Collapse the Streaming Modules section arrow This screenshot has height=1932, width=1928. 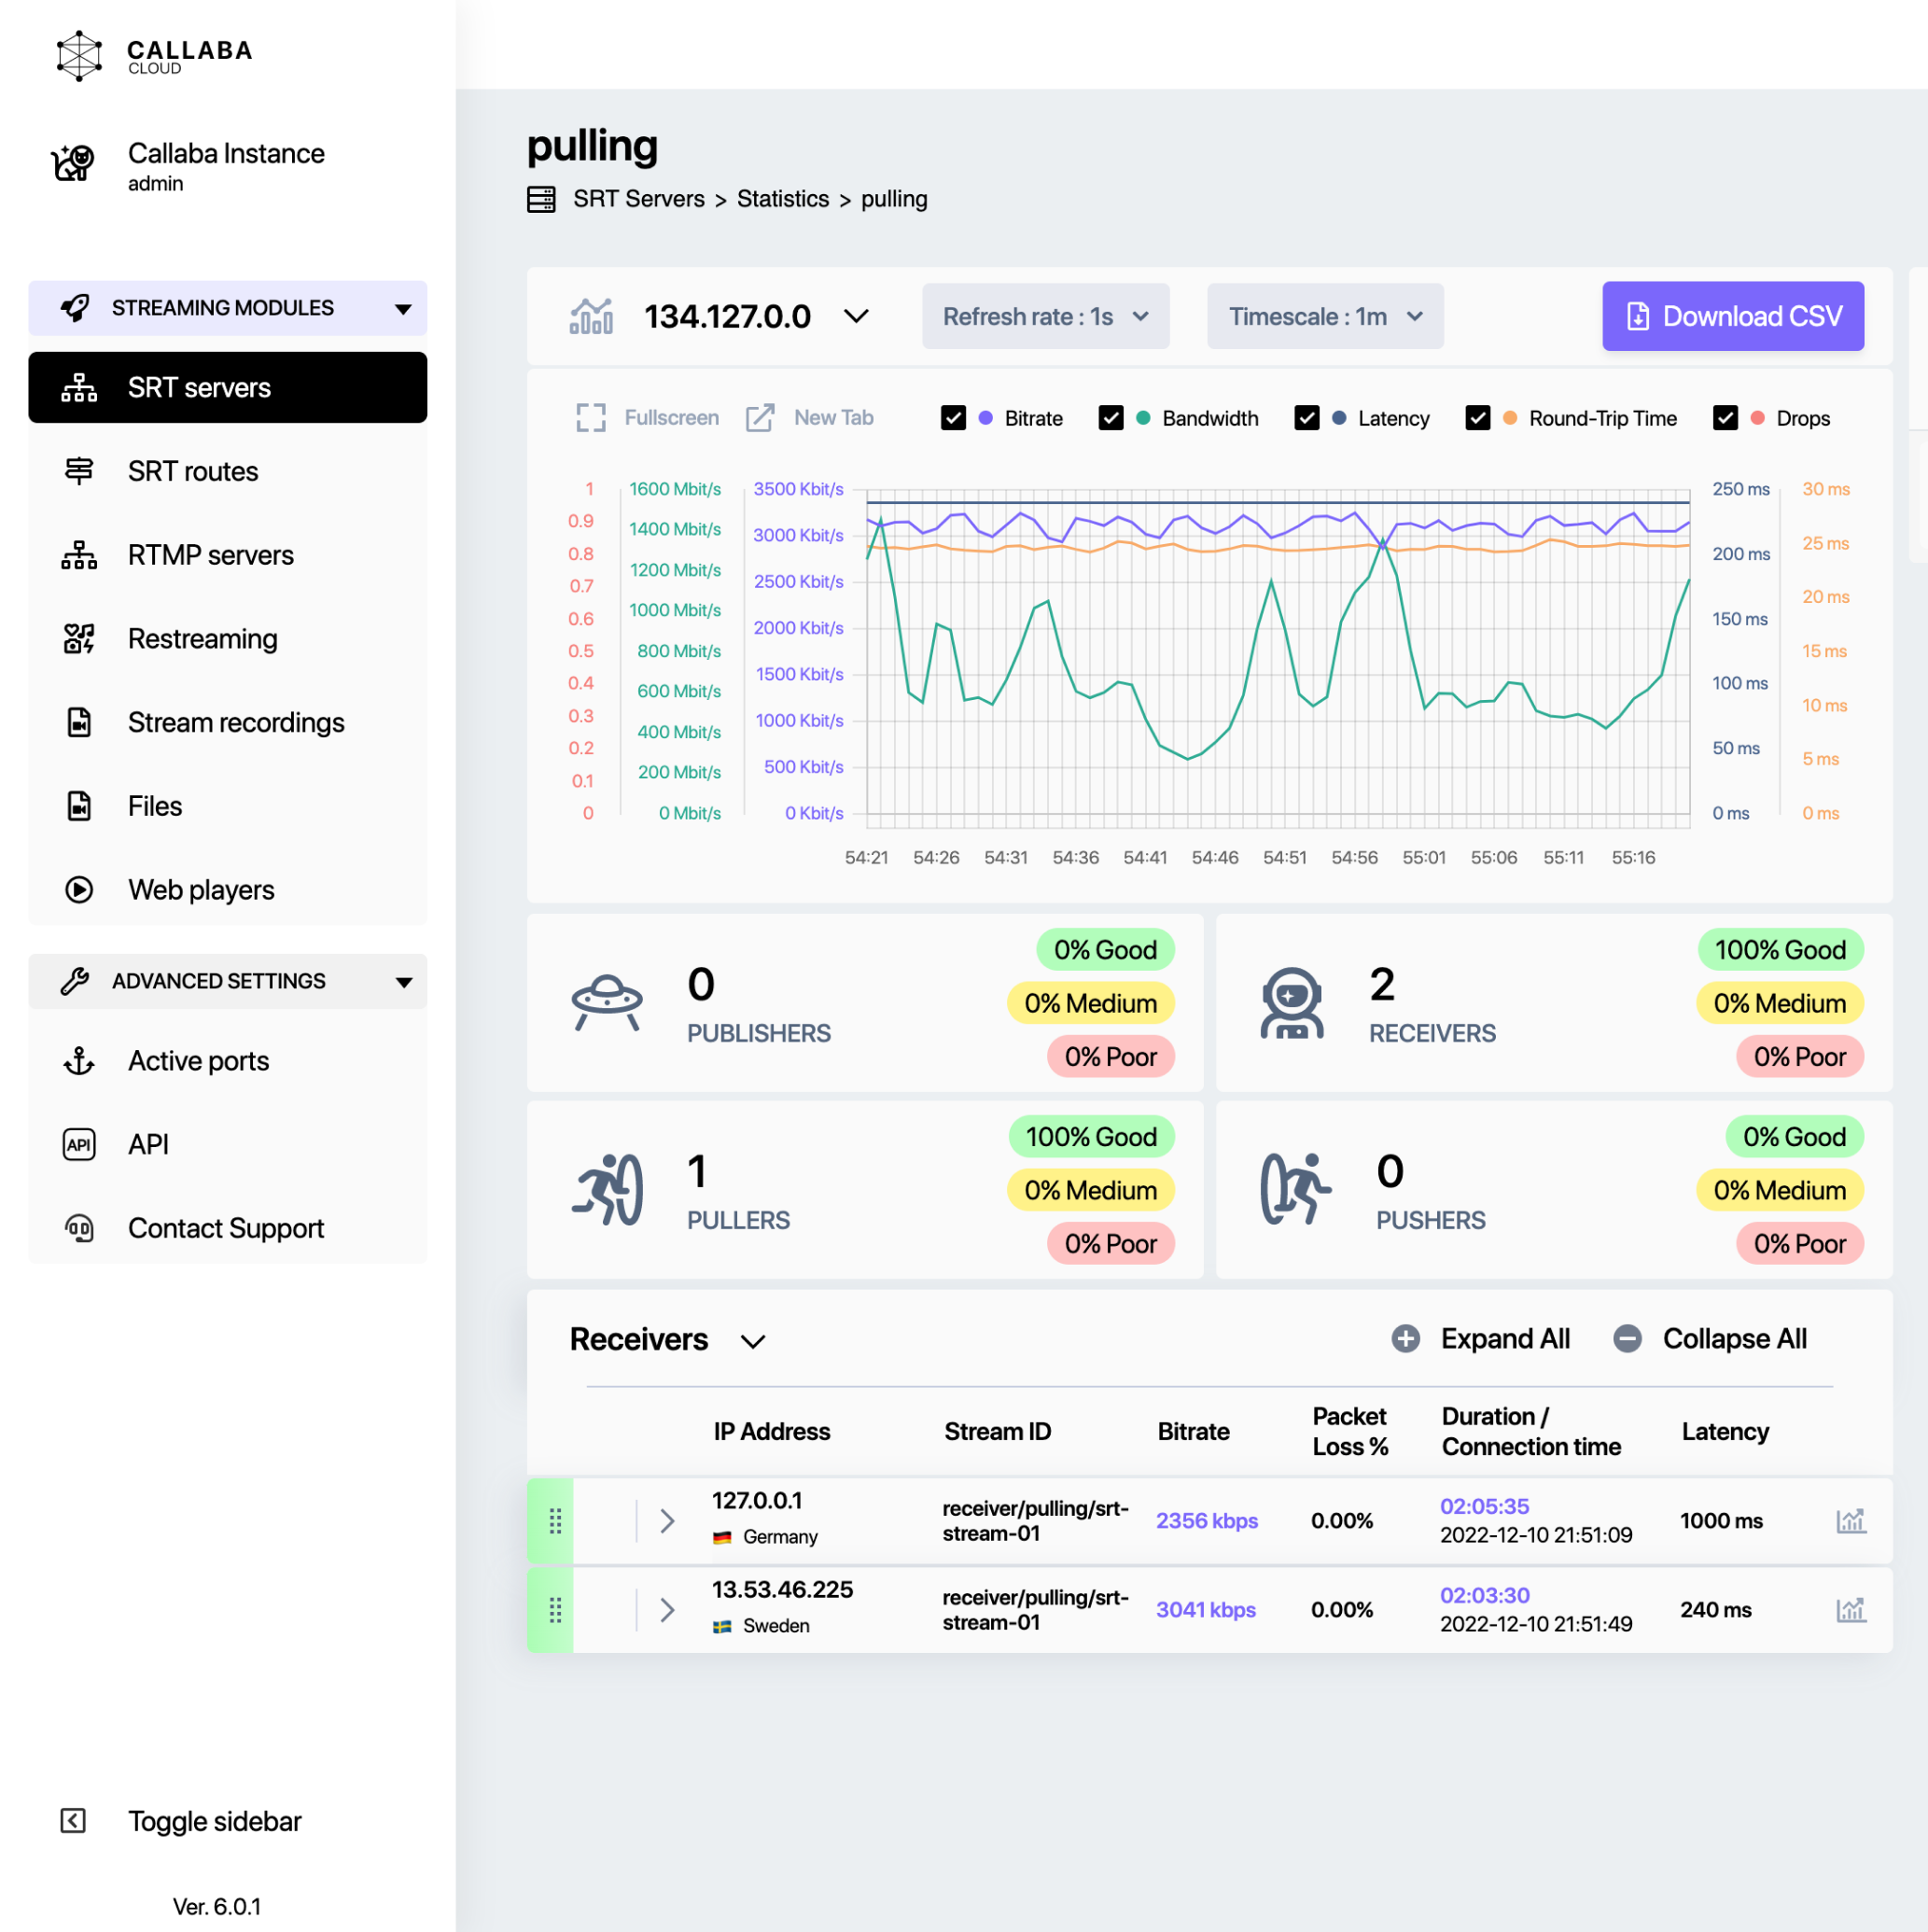403,309
